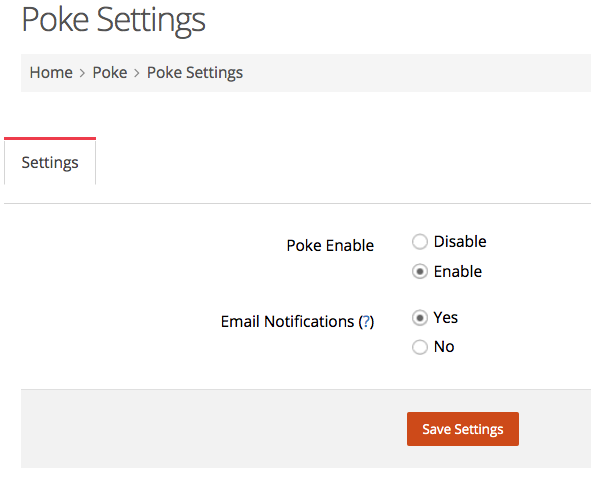This screenshot has height=499, width=591.
Task: Open Poke breadcrumb link
Action: 110,72
